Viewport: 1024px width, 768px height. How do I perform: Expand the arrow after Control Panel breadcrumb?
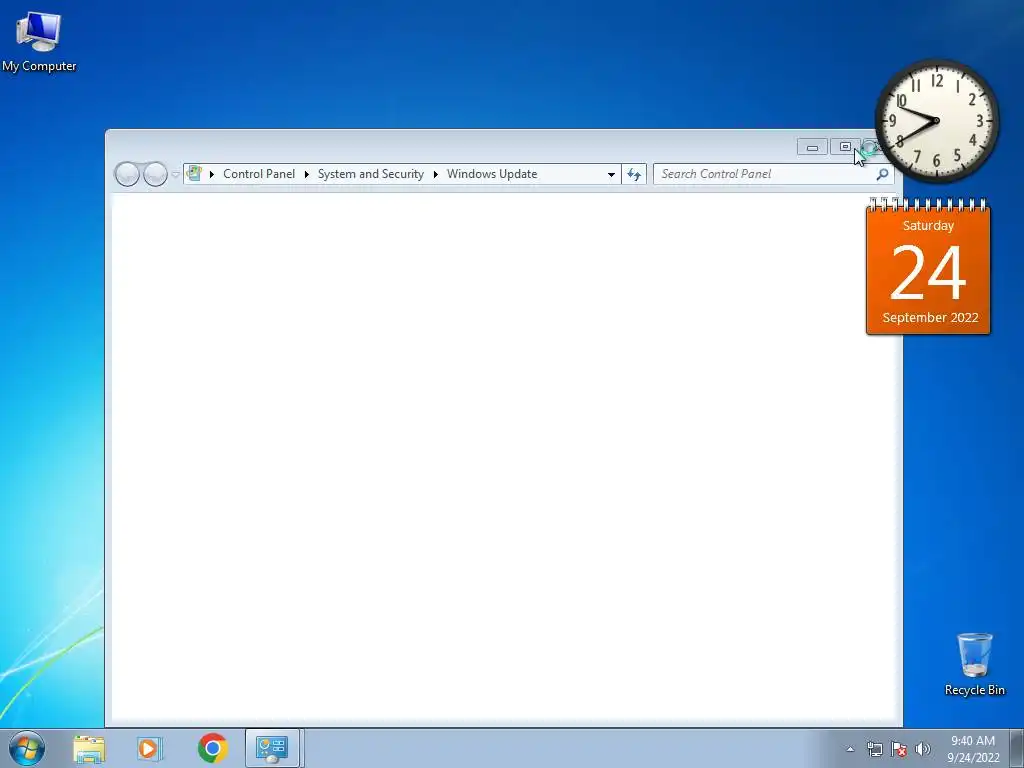(x=306, y=174)
